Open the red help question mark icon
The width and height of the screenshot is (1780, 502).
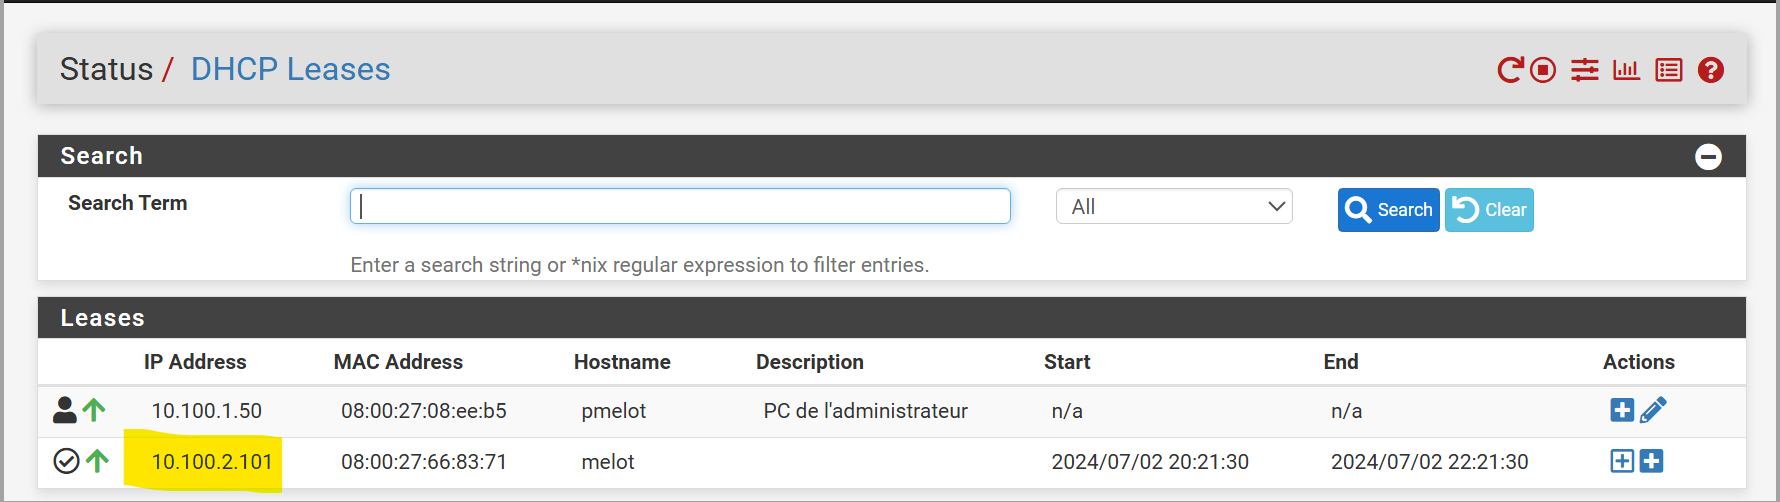[x=1711, y=70]
